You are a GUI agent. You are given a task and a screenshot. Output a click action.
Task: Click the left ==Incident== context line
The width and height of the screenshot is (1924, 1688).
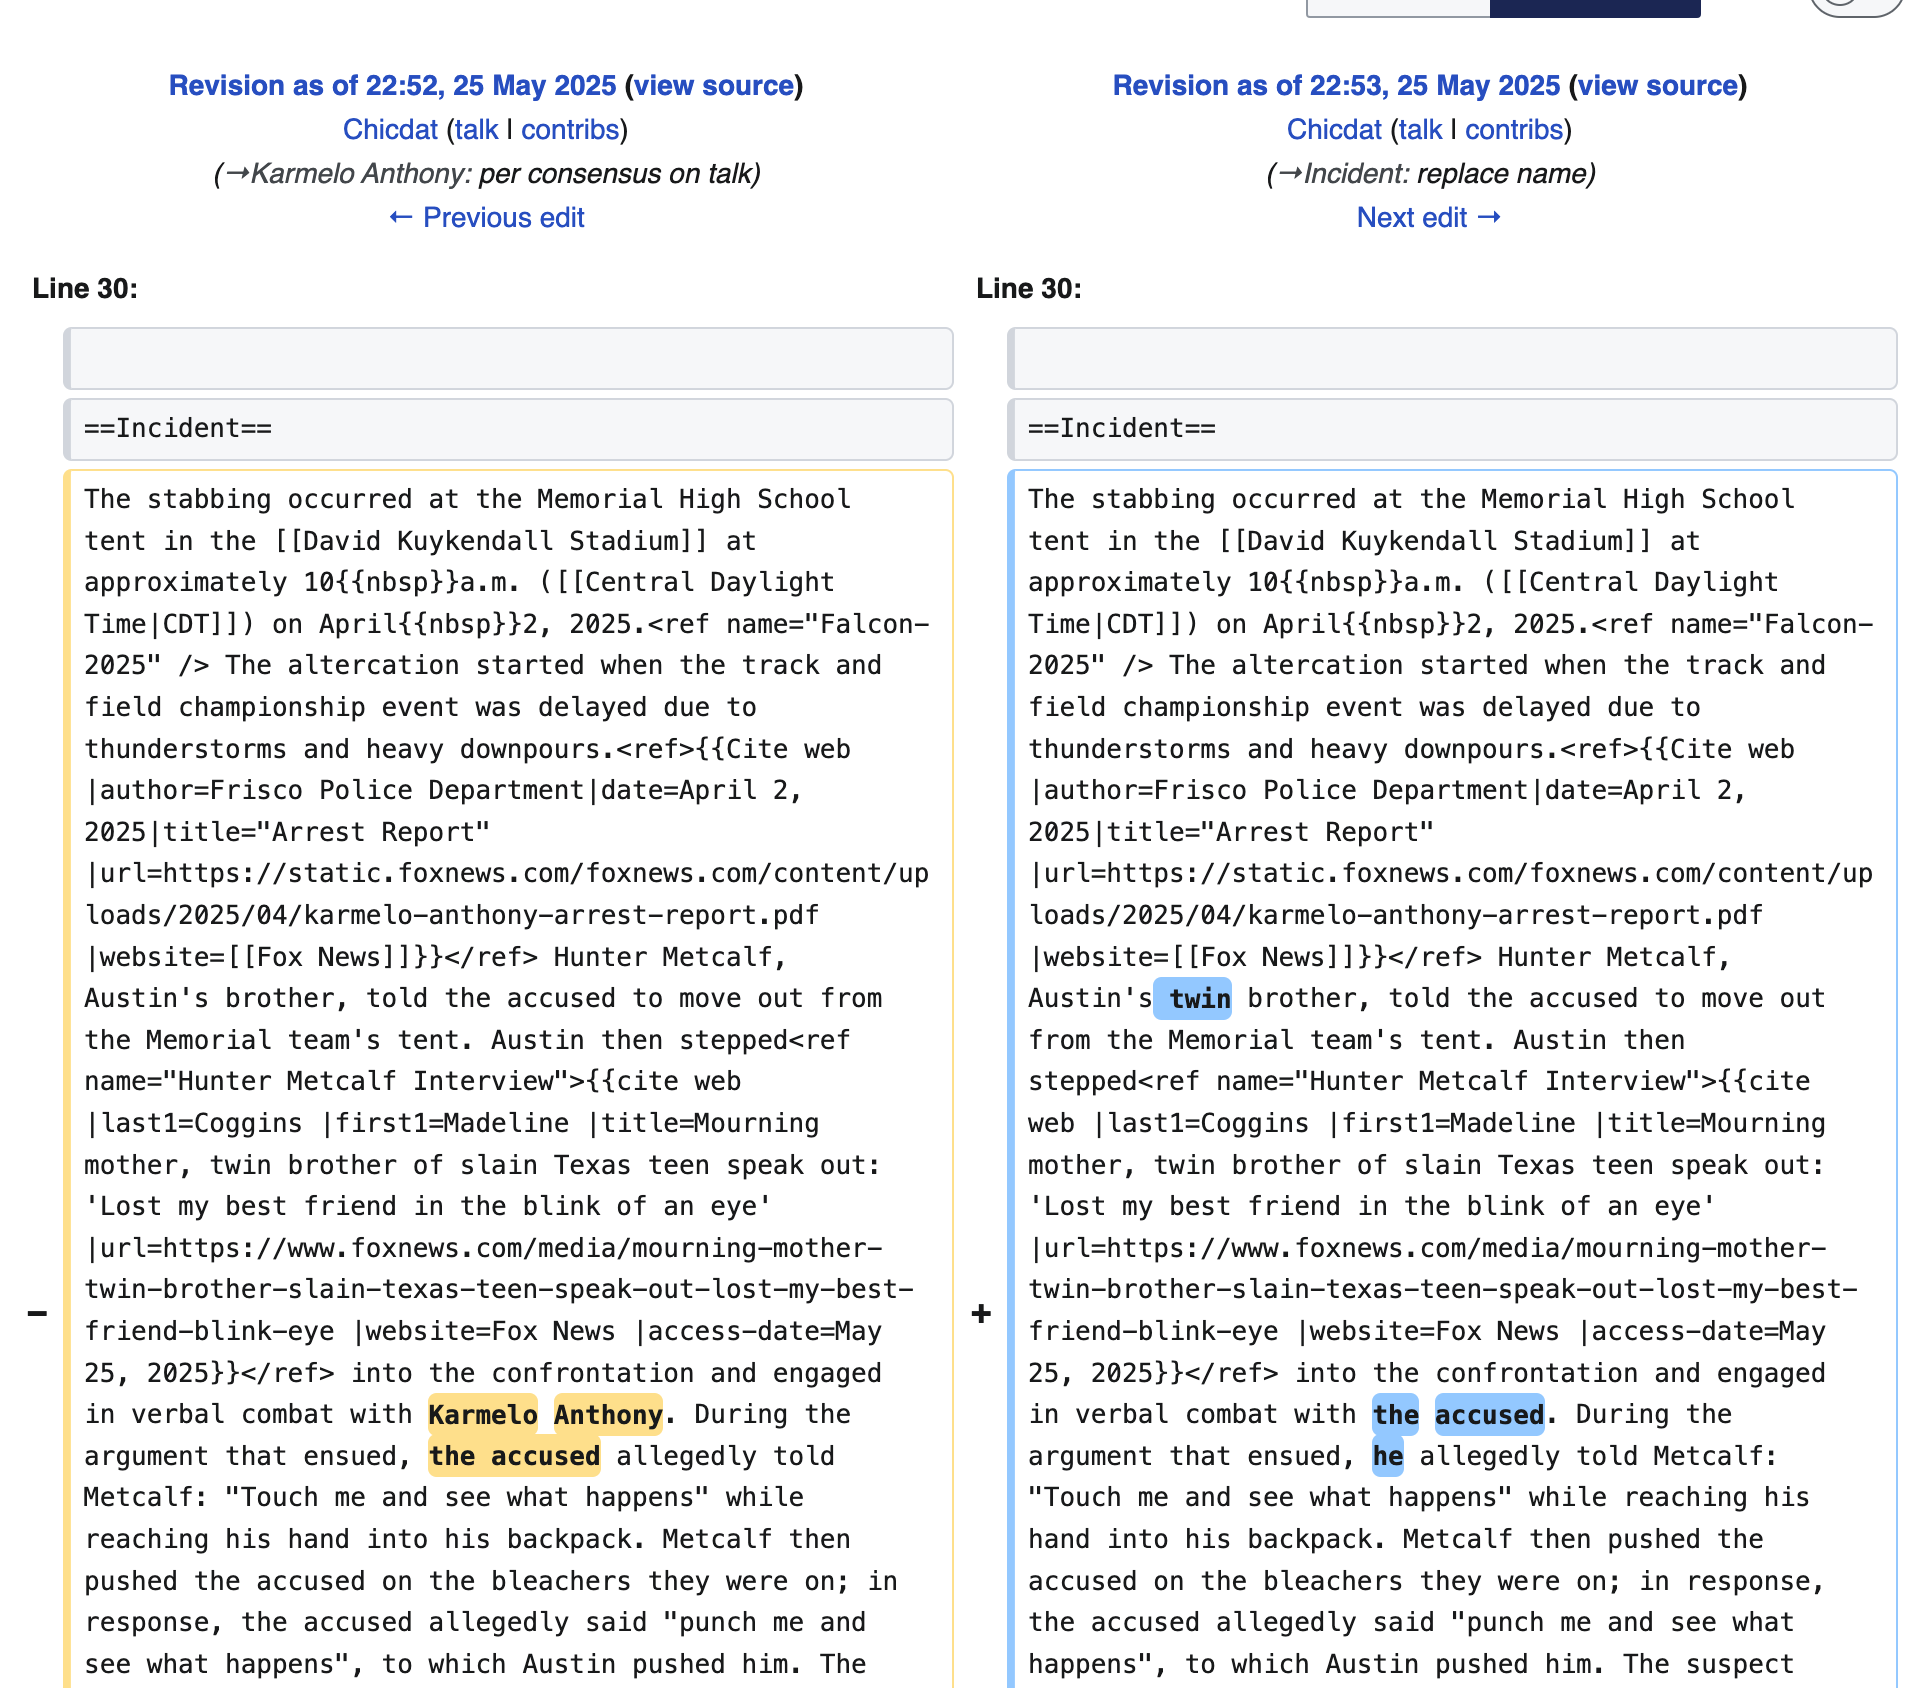coord(508,429)
